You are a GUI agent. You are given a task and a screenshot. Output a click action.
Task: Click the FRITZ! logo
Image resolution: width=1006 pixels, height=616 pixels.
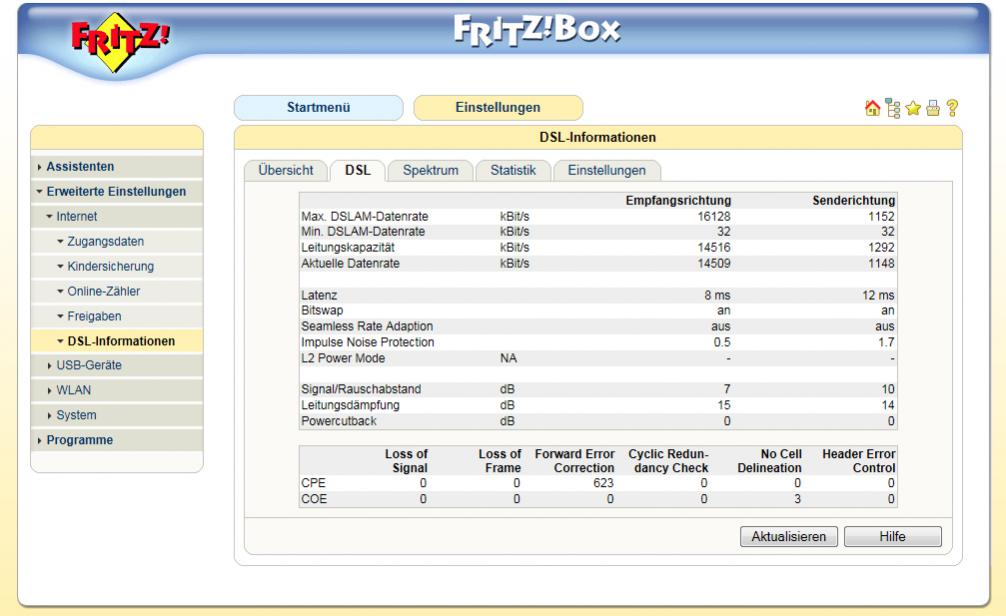tap(120, 40)
